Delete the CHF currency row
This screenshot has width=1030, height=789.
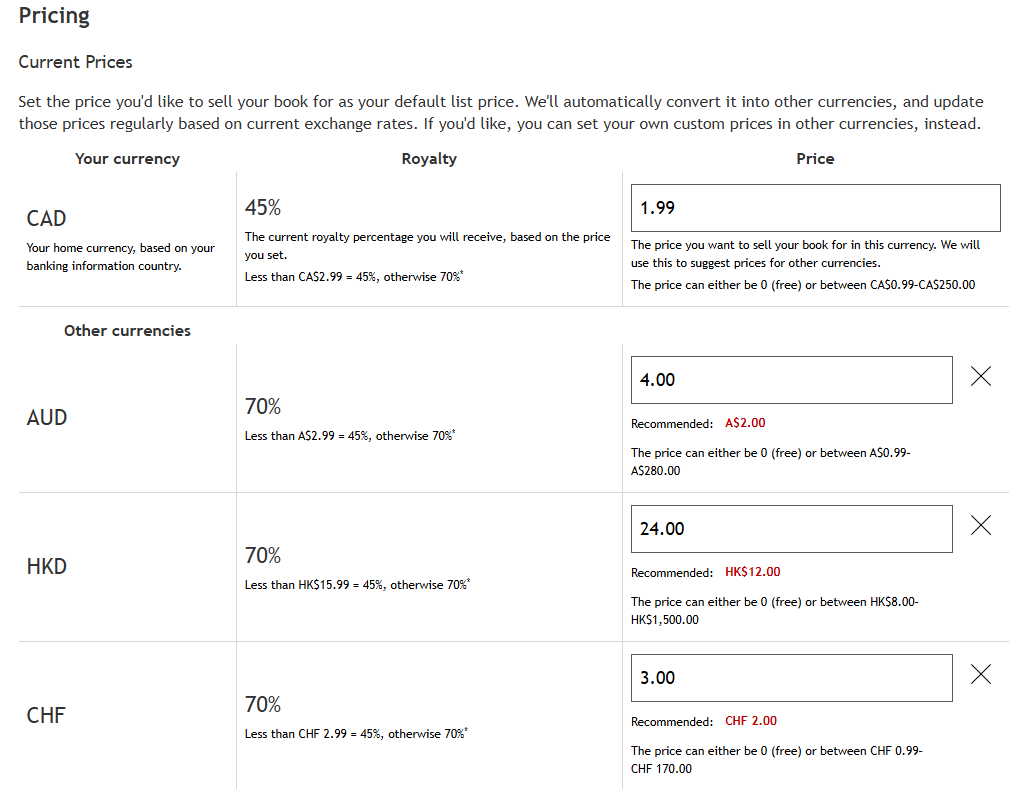point(981,675)
